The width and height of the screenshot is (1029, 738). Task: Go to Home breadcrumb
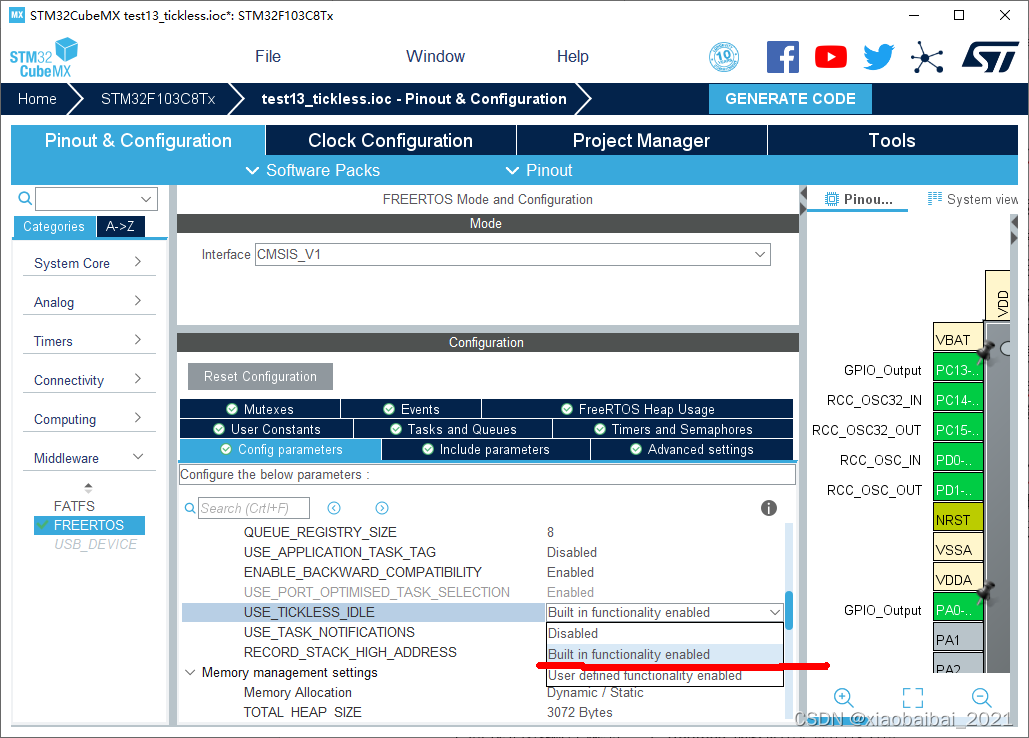click(x=37, y=99)
